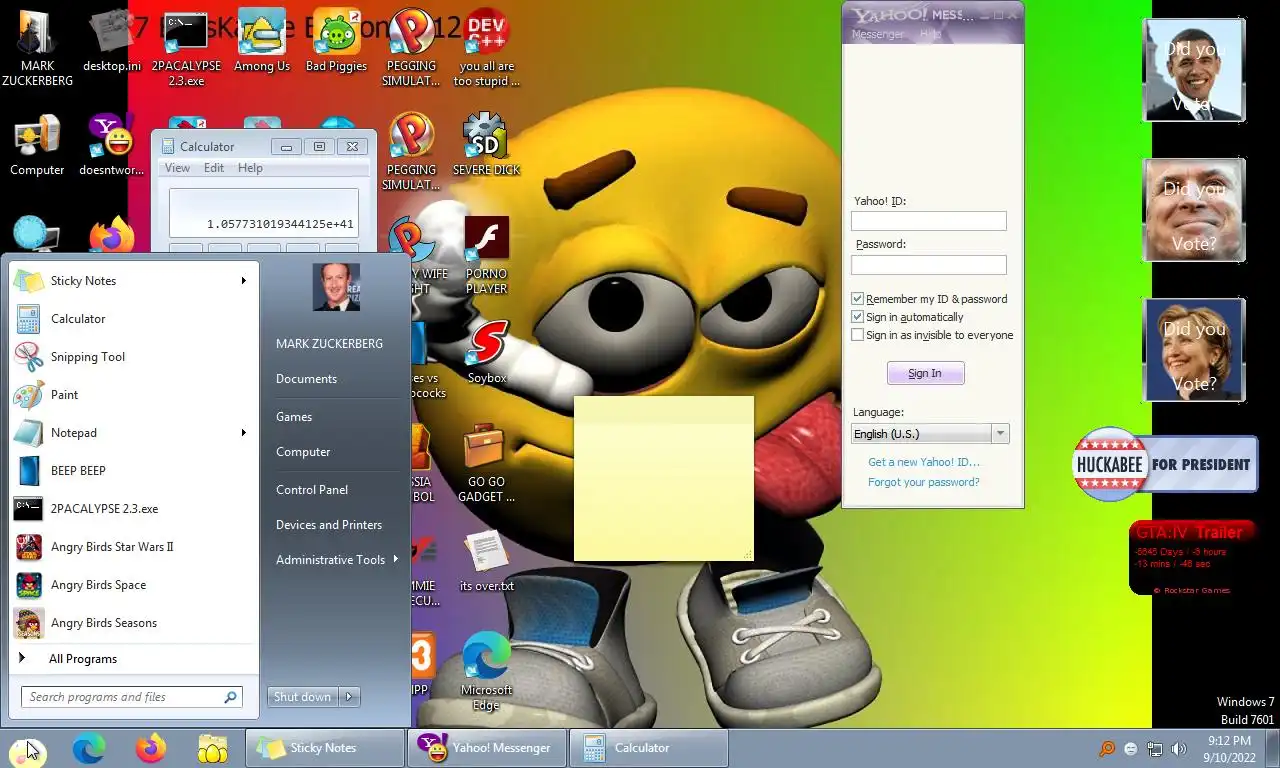Viewport: 1280px width, 768px height.
Task: Open the 2PACALYPSE 2.3.exe desktop icon
Action: click(186, 48)
